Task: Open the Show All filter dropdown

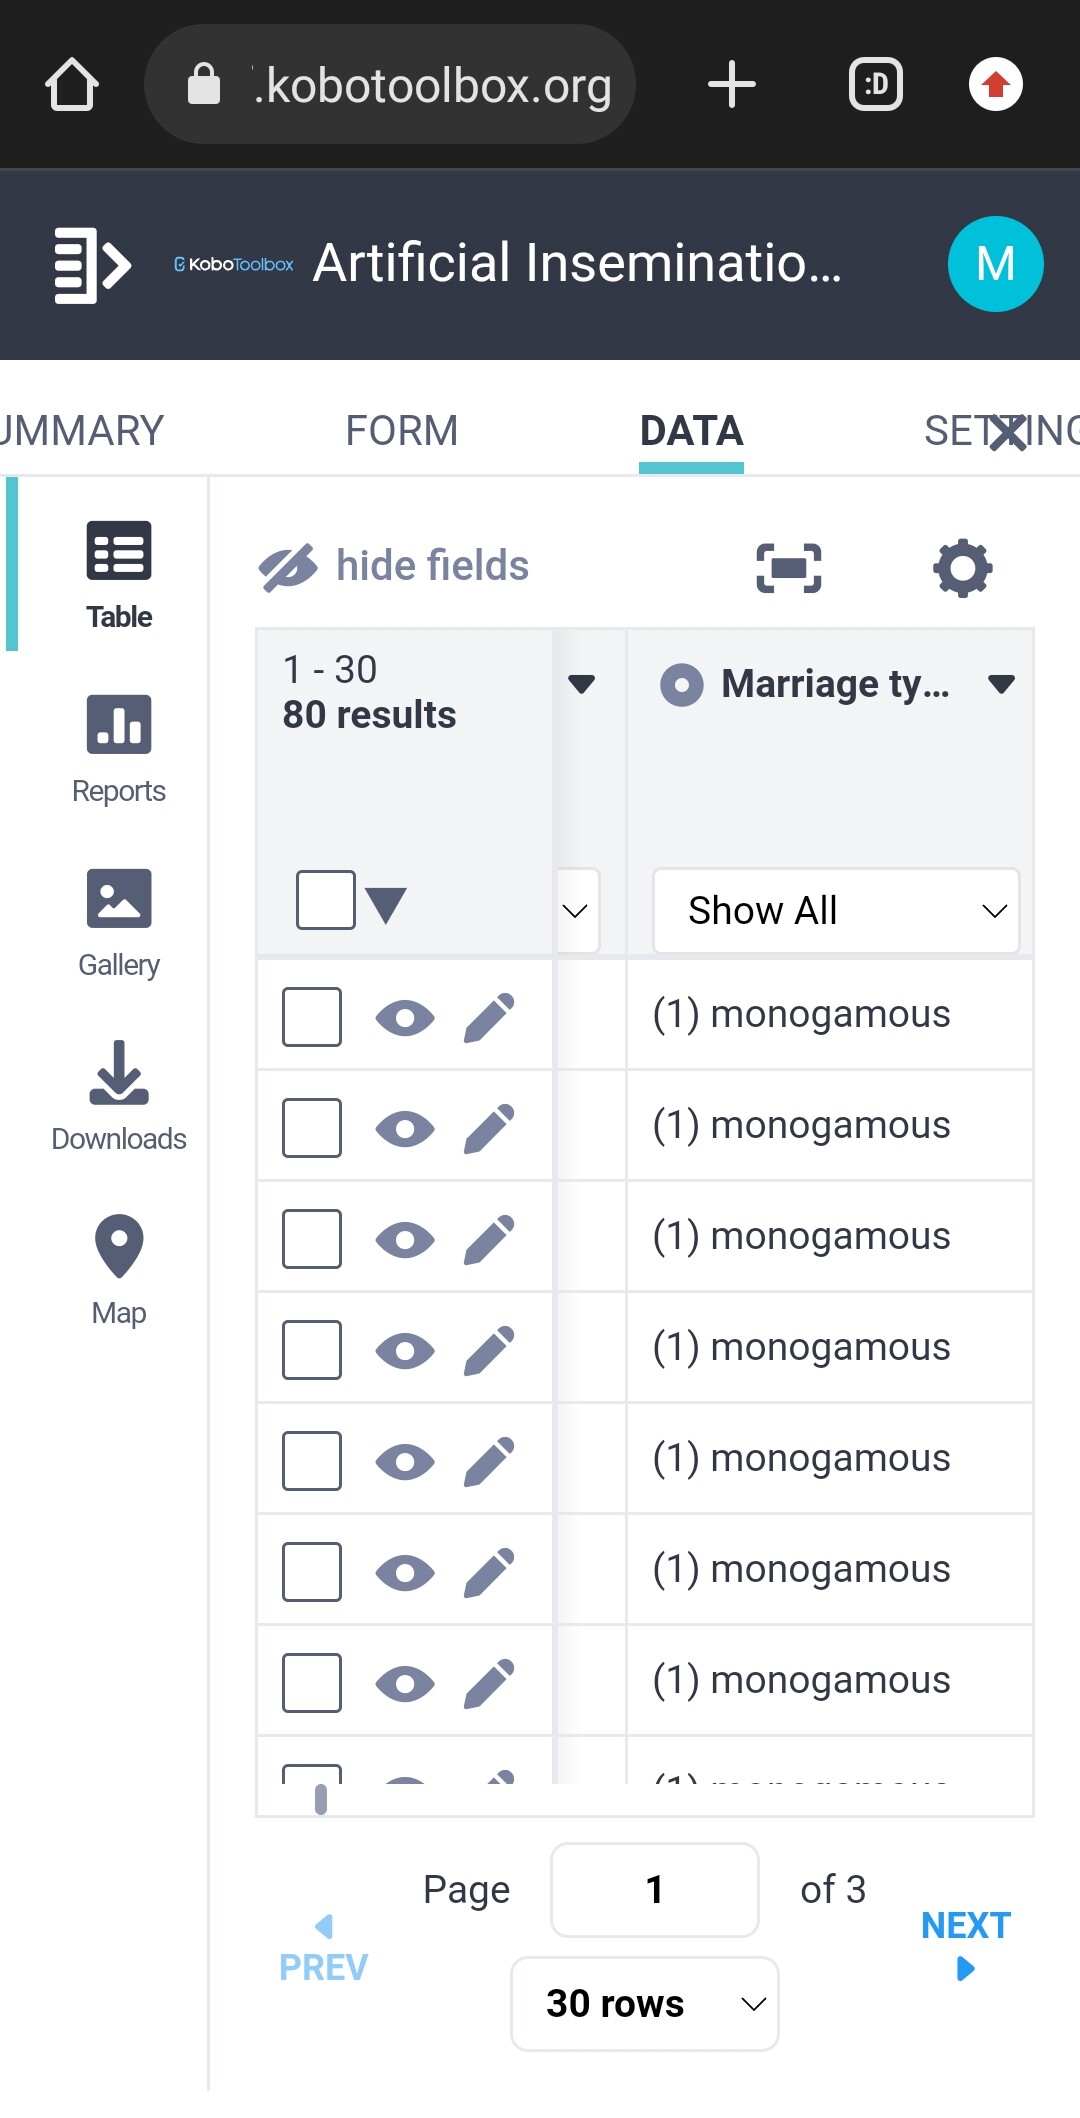Action: [836, 911]
